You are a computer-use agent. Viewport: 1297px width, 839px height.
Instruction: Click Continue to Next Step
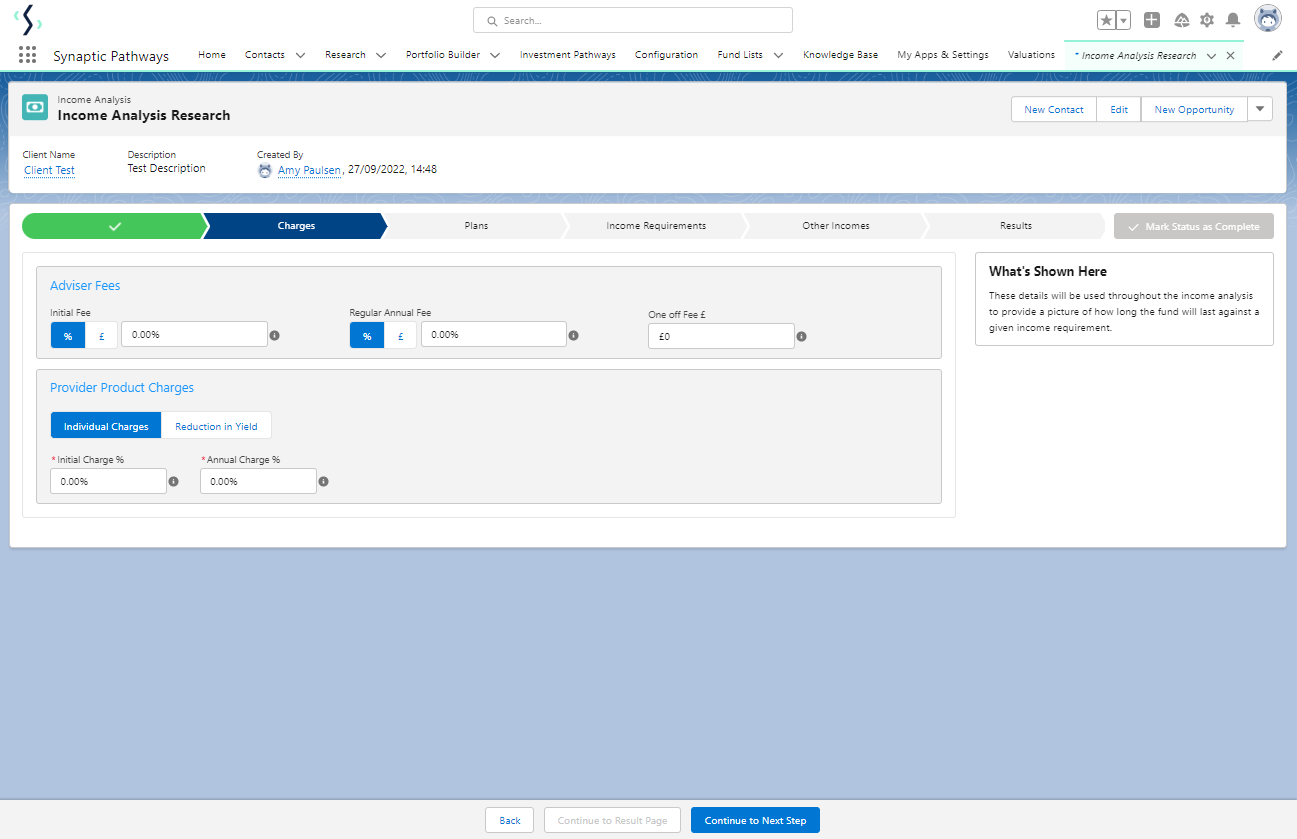tap(755, 820)
